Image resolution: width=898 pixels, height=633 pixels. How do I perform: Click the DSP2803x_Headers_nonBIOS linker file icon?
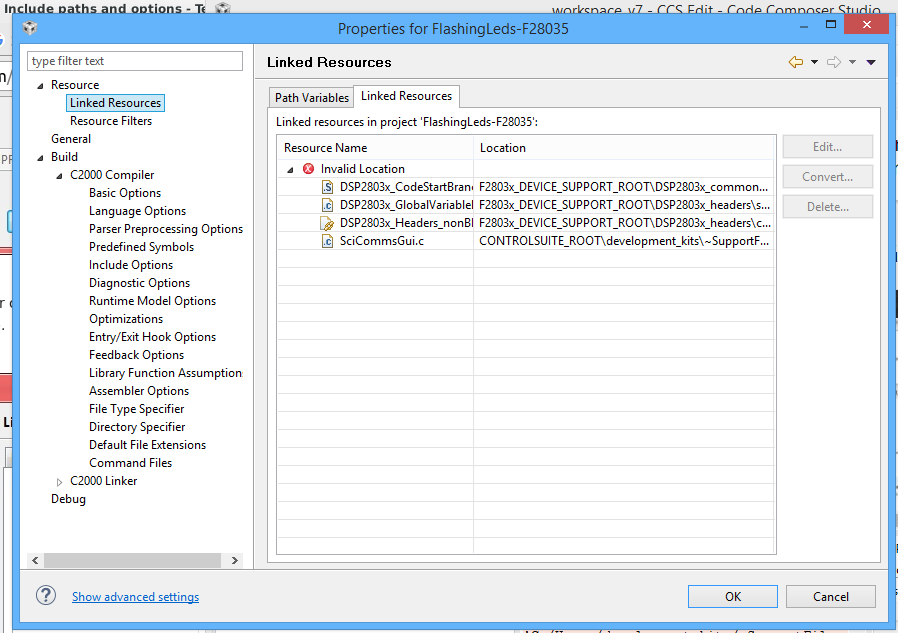(x=327, y=223)
